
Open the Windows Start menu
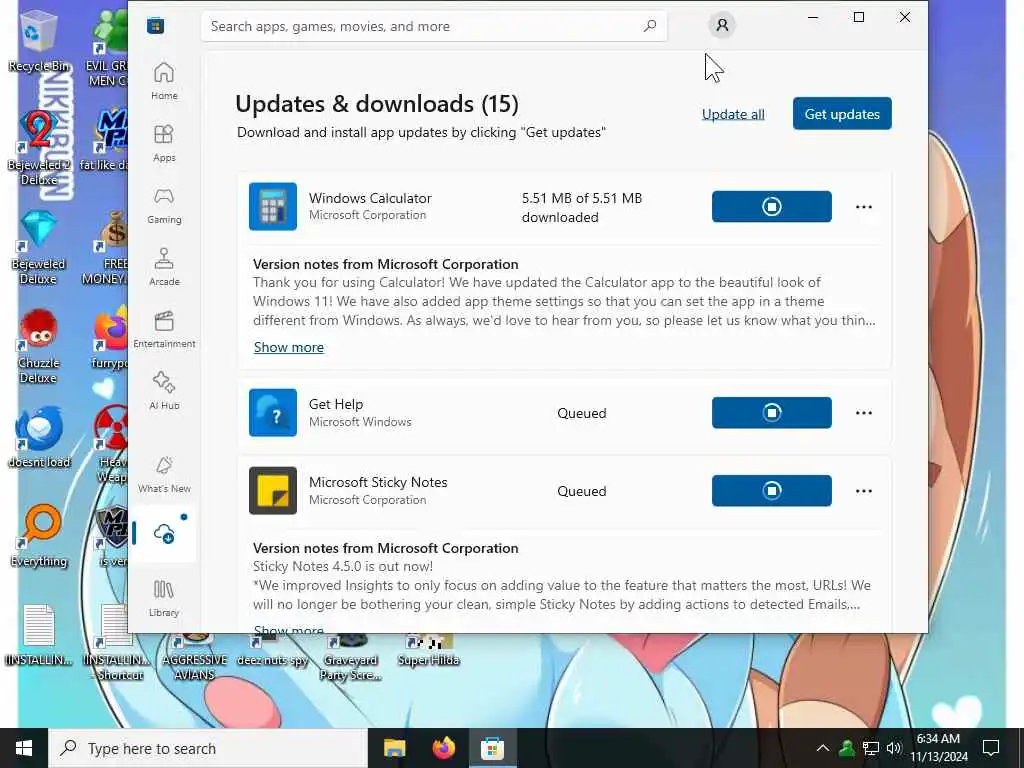(x=24, y=748)
